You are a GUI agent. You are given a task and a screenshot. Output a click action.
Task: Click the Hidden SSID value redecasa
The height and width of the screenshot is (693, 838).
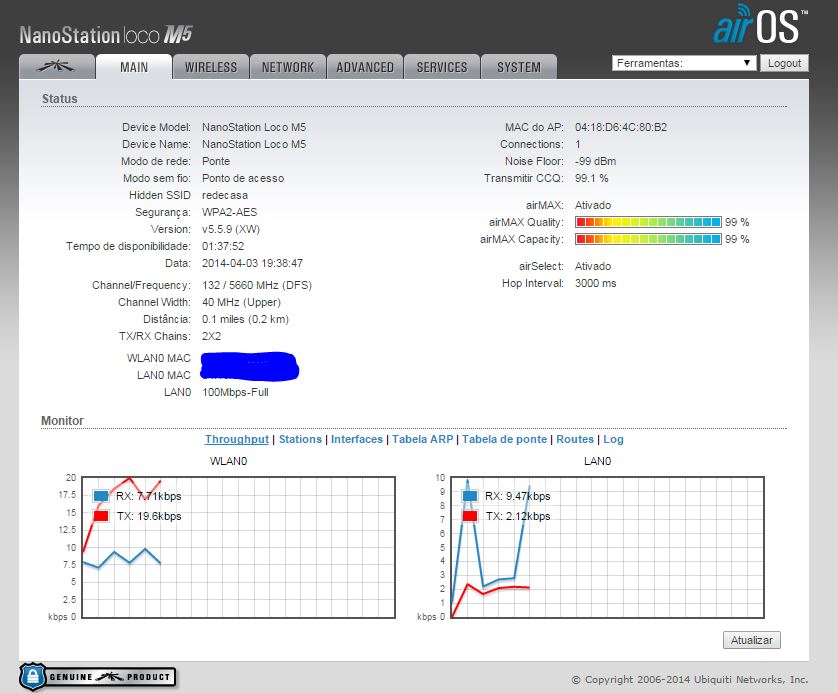(x=225, y=195)
